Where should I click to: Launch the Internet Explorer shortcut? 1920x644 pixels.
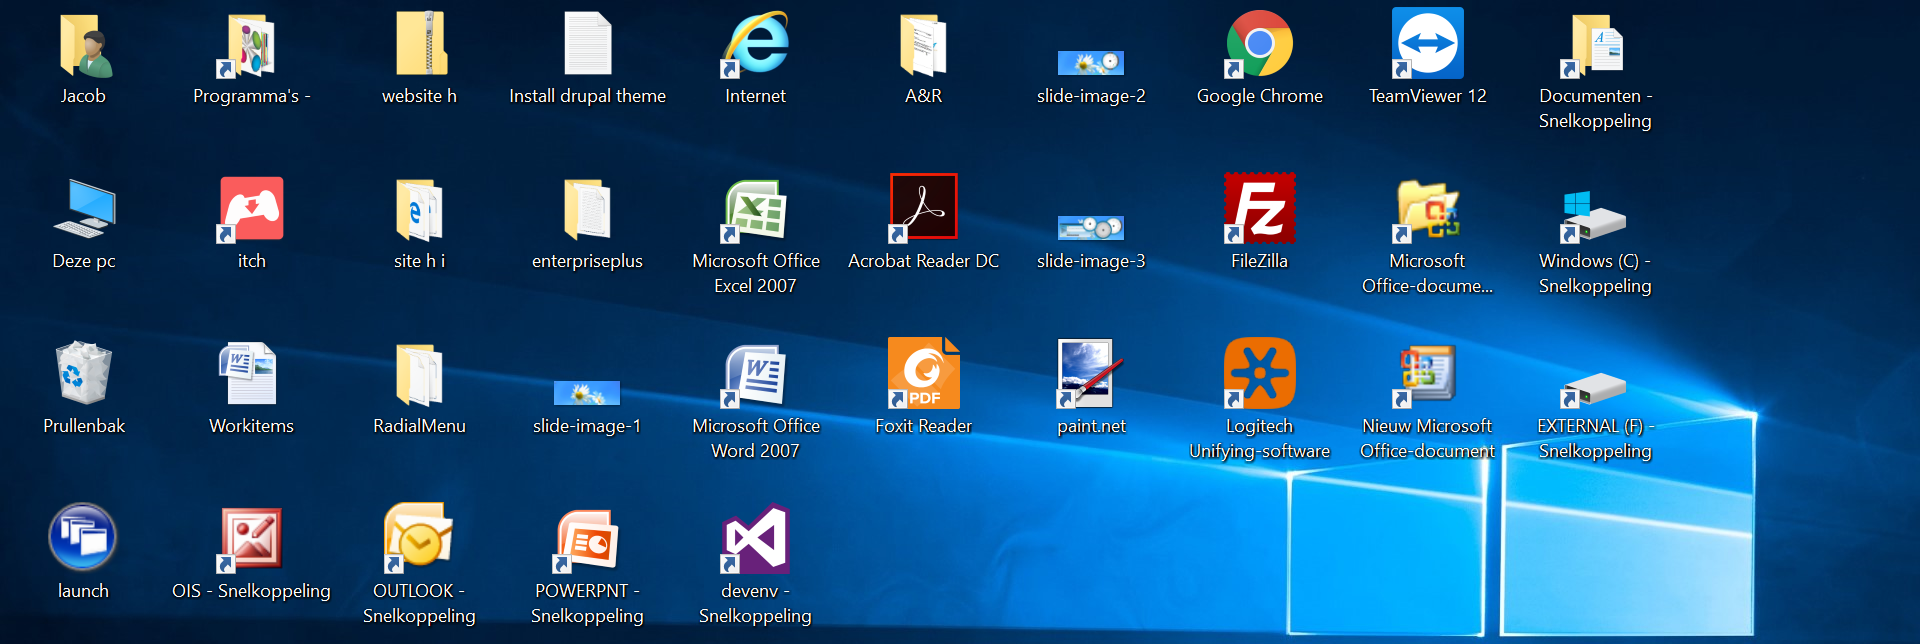click(756, 45)
